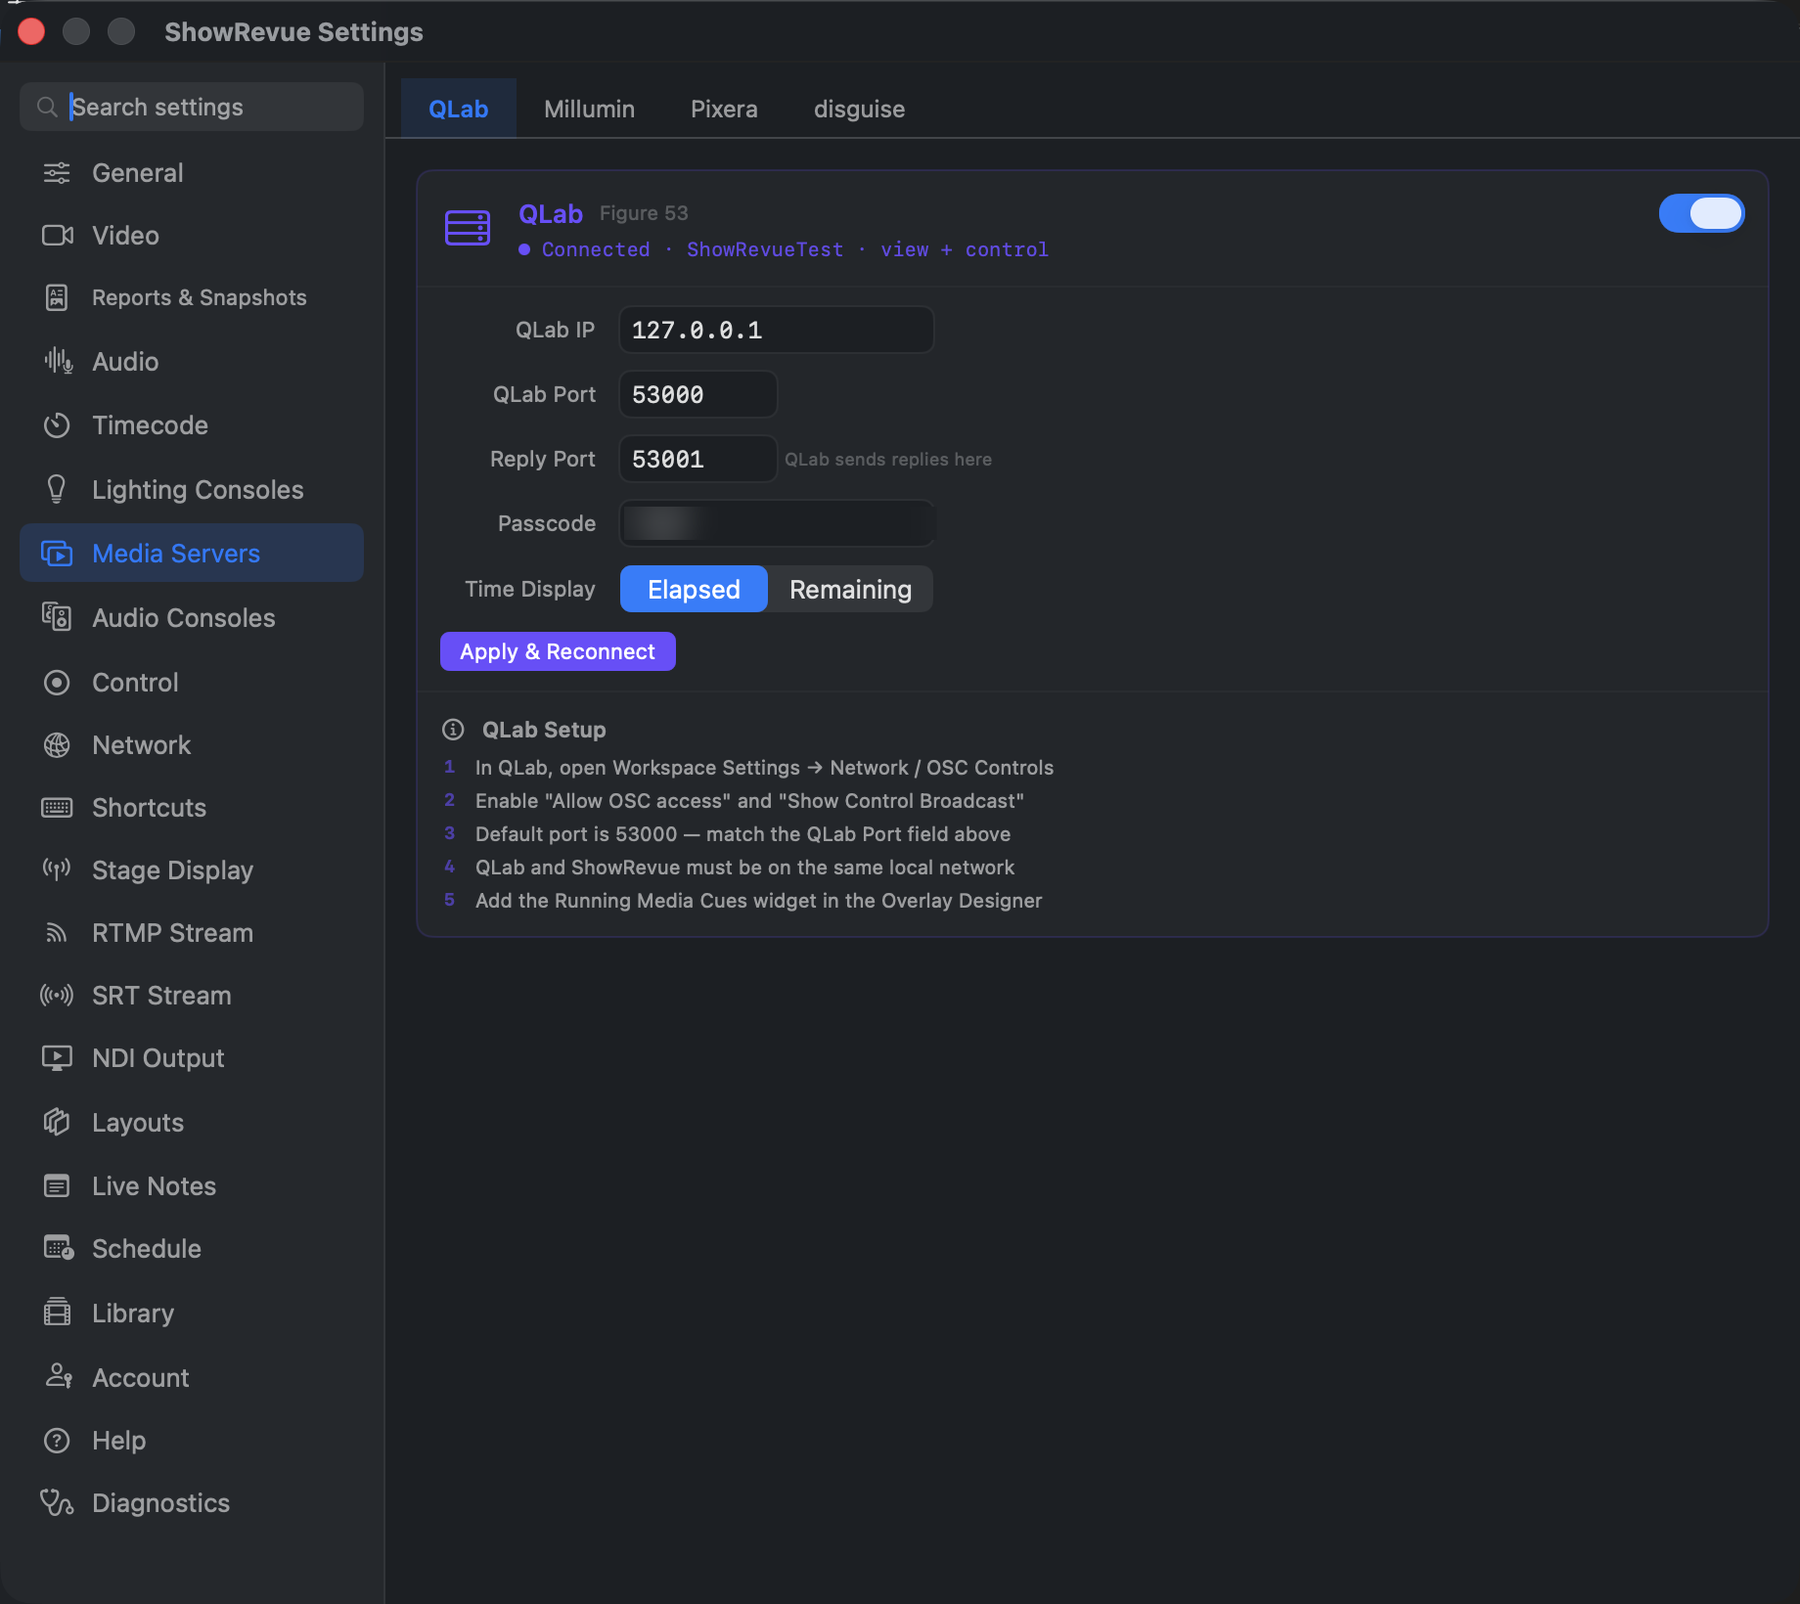1800x1604 pixels.
Task: Click the QLab IP field
Action: [x=776, y=330]
